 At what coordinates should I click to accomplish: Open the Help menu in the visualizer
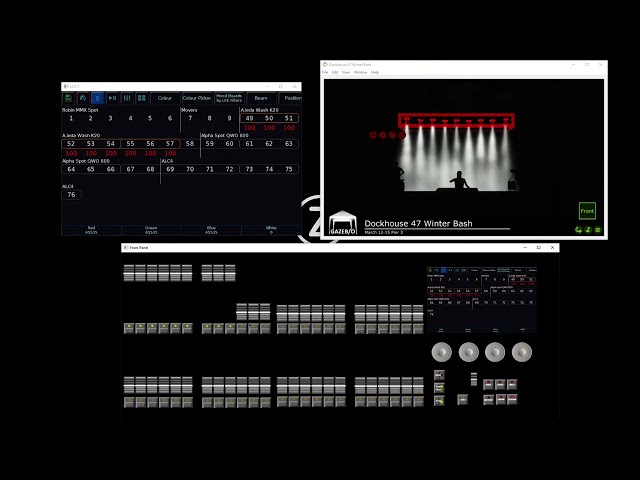(375, 72)
